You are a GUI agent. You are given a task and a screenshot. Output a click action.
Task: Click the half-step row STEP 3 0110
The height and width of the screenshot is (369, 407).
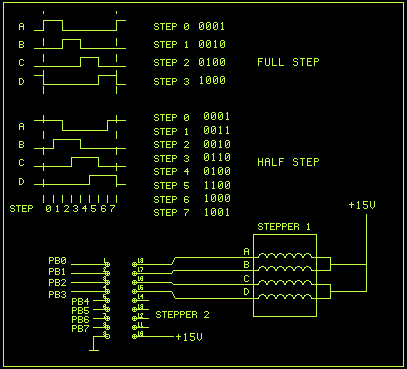tap(192, 158)
